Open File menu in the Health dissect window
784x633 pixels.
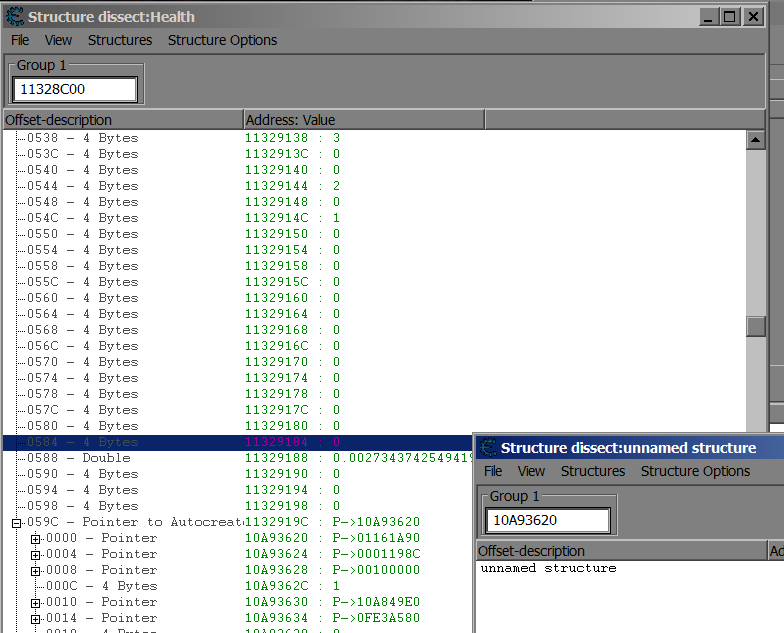[20, 40]
